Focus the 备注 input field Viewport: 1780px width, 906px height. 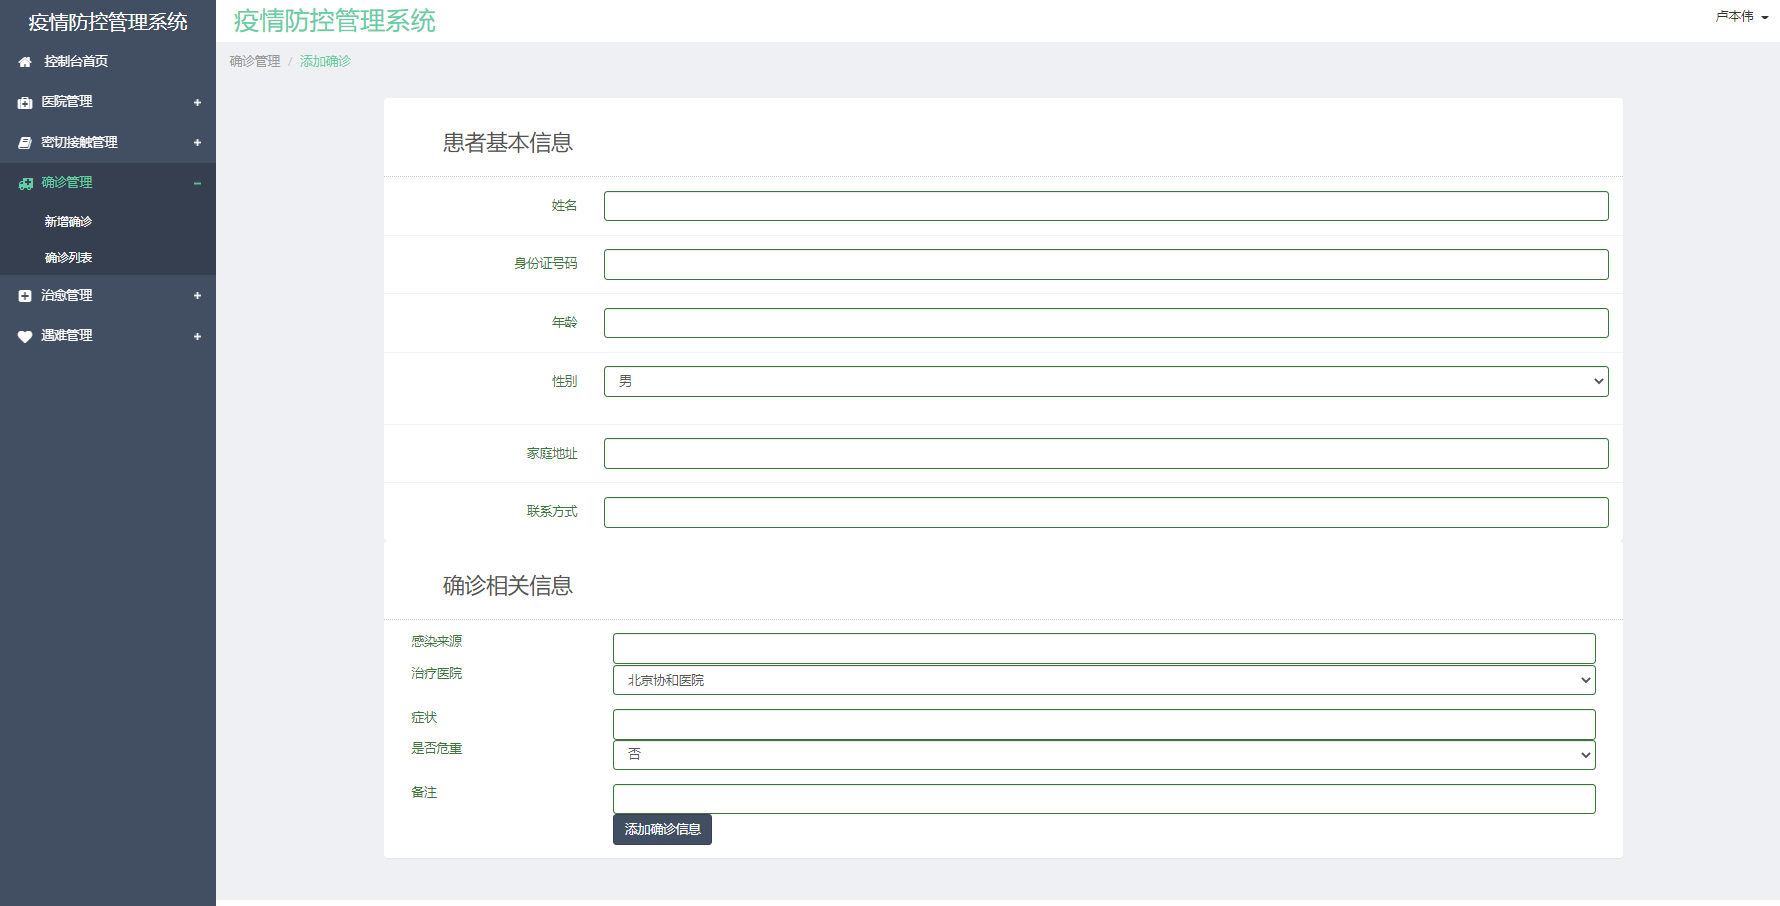coord(1104,799)
